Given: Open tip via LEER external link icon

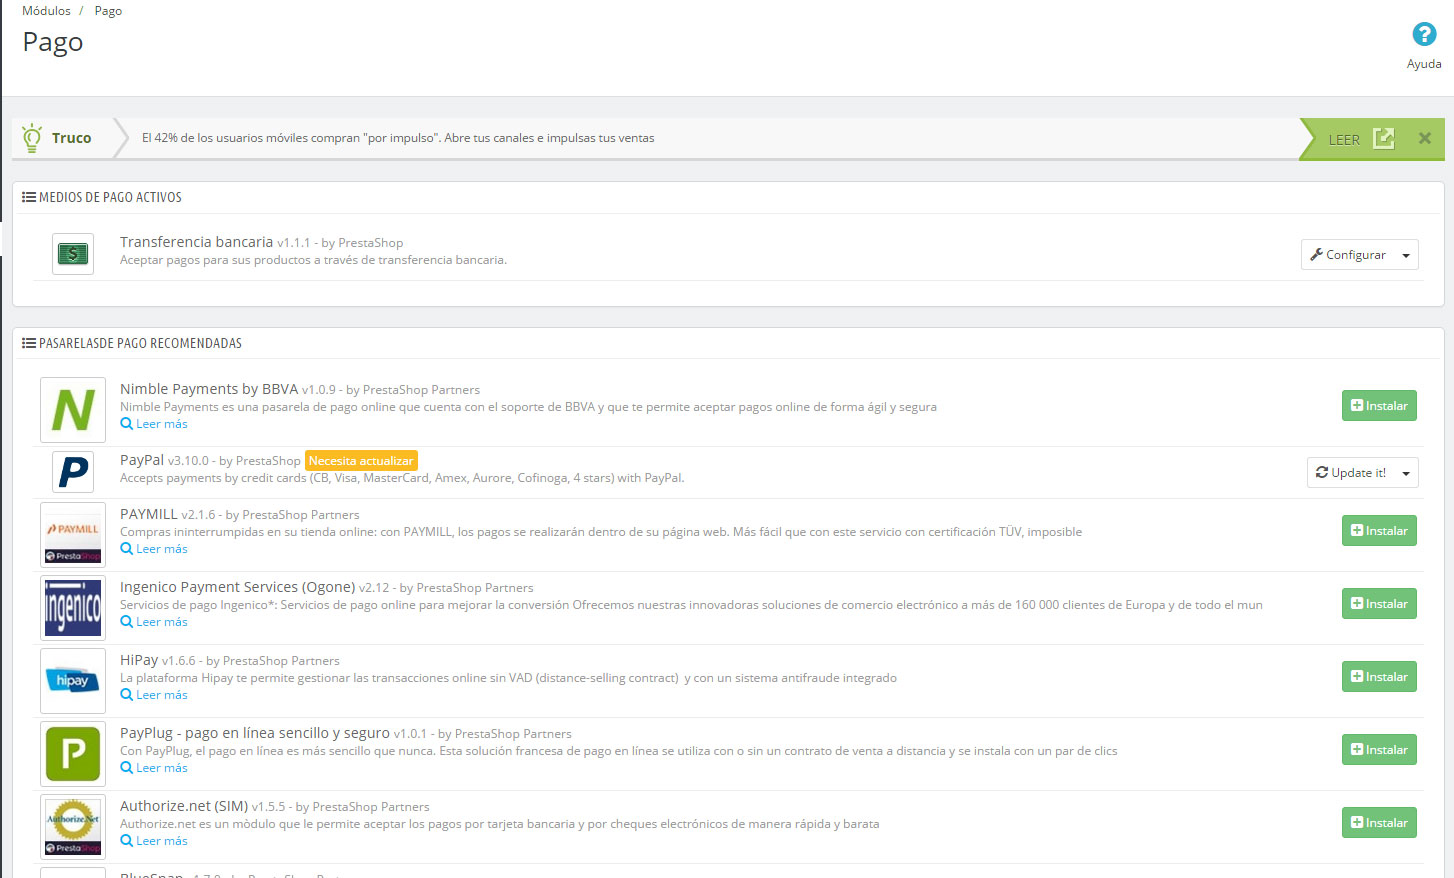Looking at the screenshot, I should [1383, 138].
